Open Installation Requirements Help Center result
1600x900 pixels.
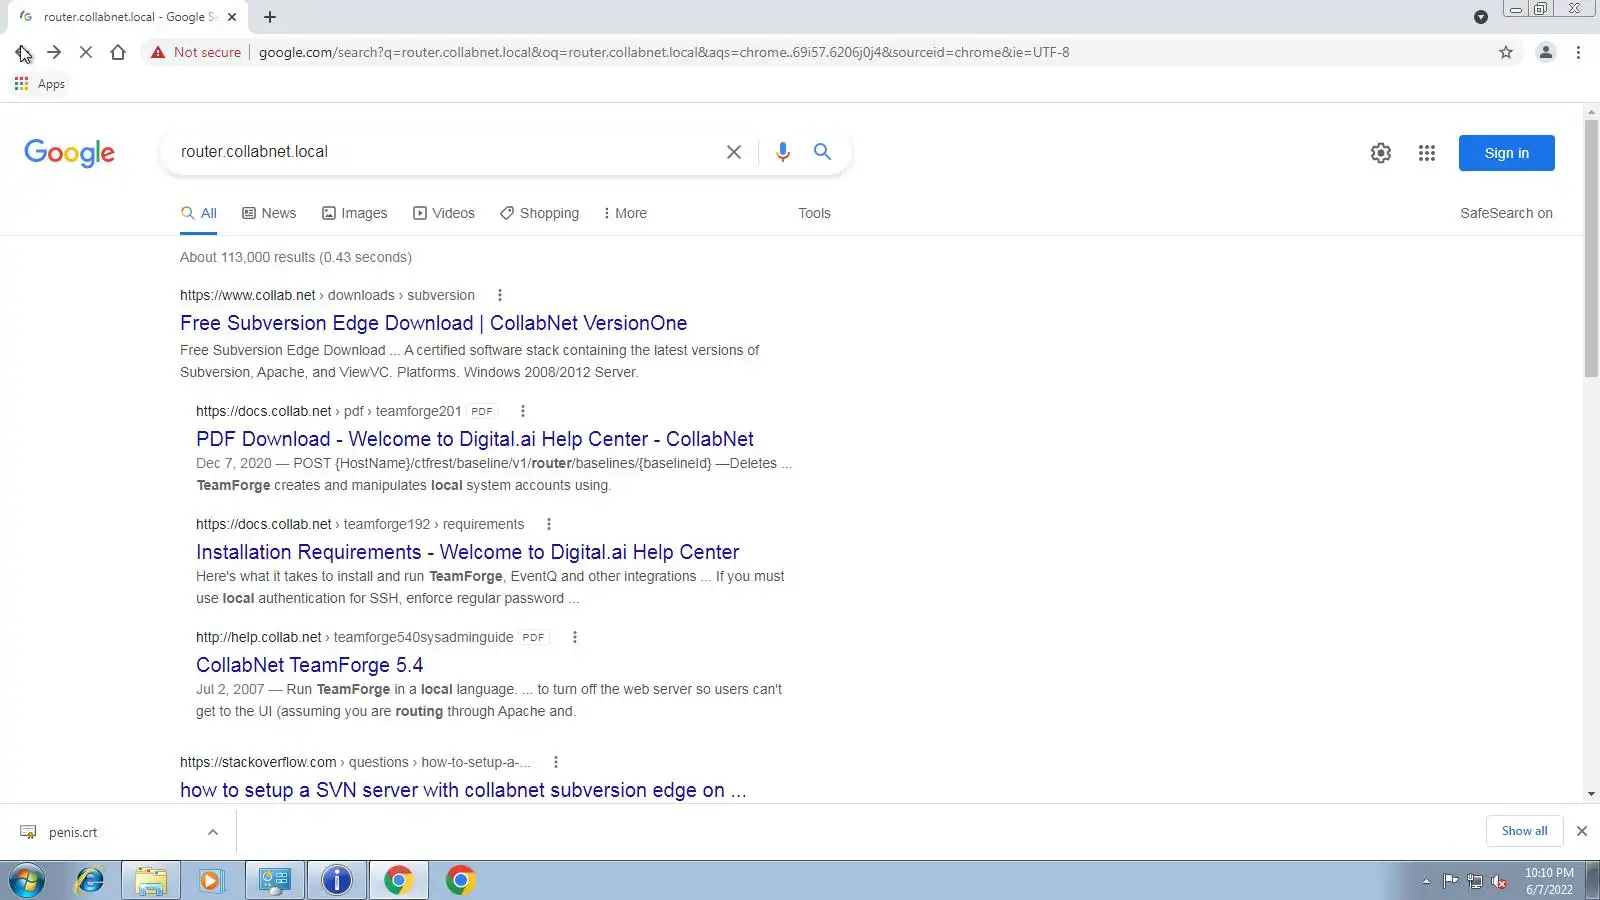pyautogui.click(x=468, y=552)
